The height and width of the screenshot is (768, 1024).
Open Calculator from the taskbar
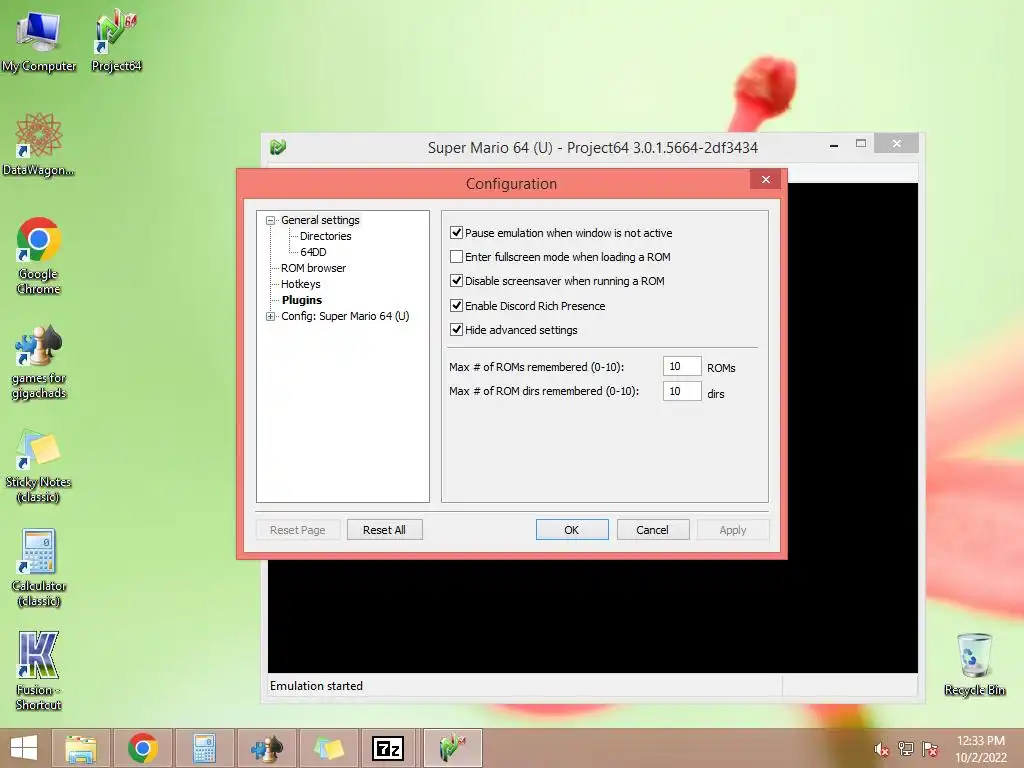tap(204, 748)
